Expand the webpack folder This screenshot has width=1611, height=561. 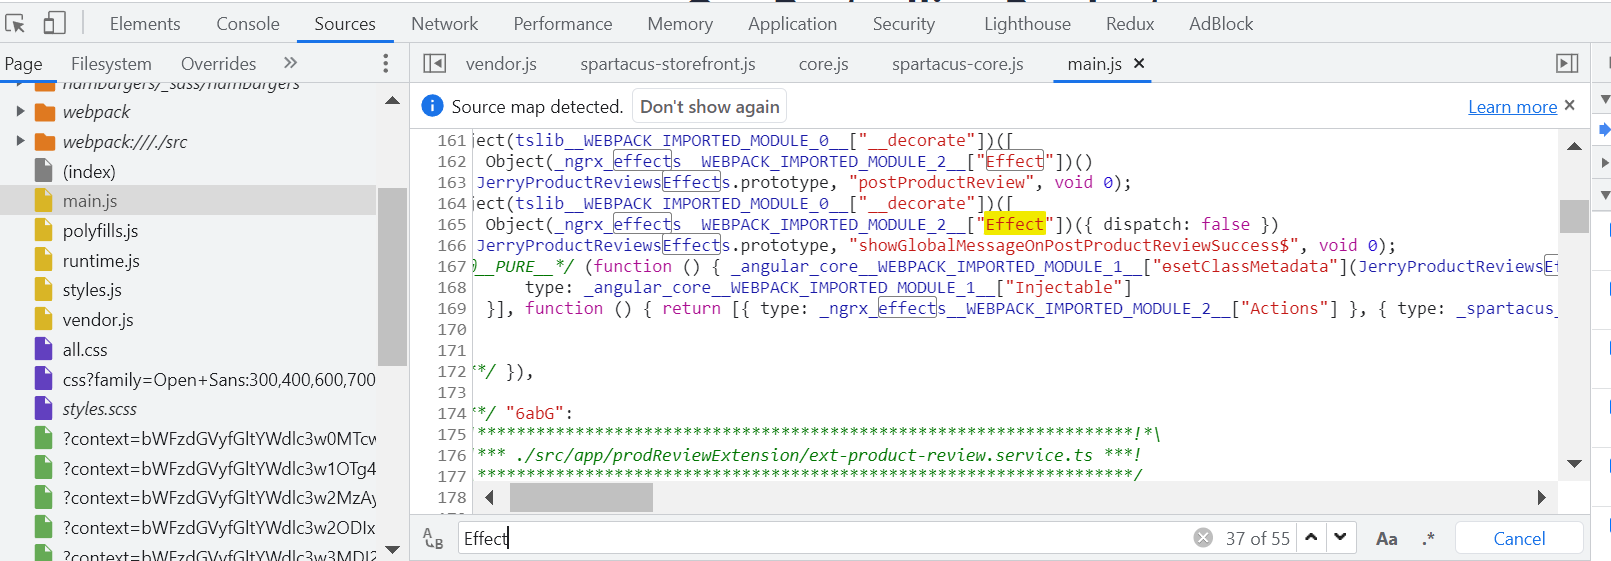(20, 112)
